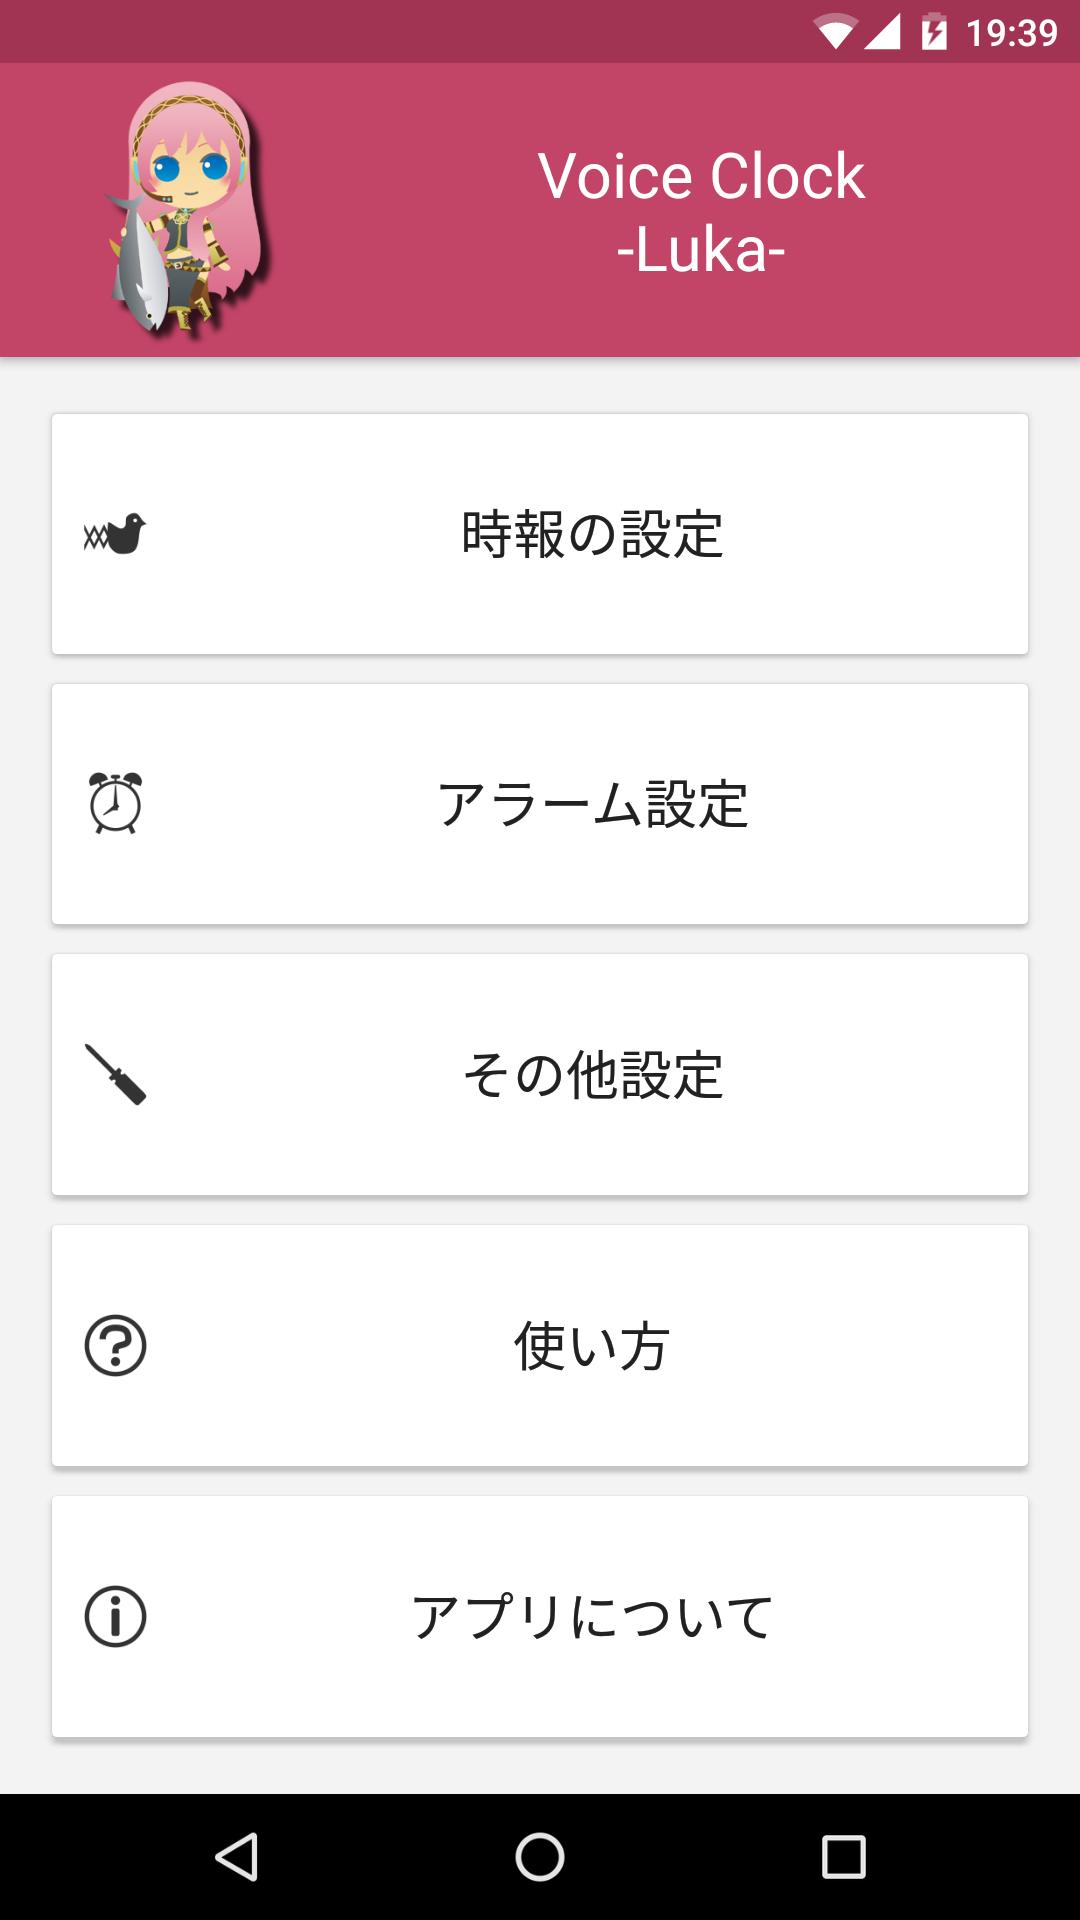Tap the Voice Clock -Luka- title
The width and height of the screenshot is (1080, 1920).
coord(701,212)
